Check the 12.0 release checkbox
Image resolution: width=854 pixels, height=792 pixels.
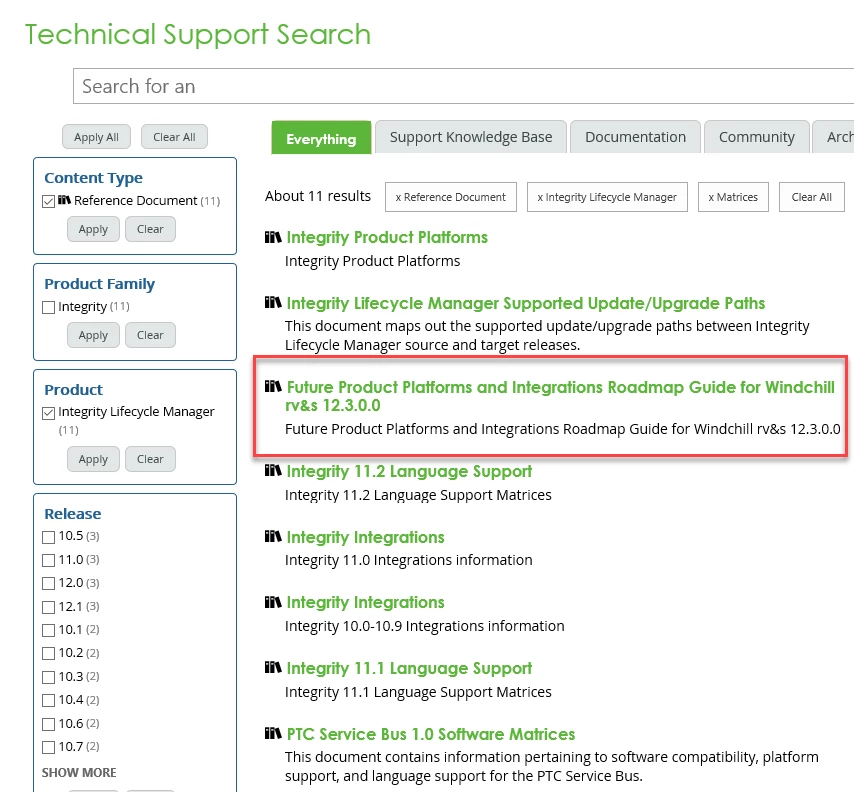point(48,584)
